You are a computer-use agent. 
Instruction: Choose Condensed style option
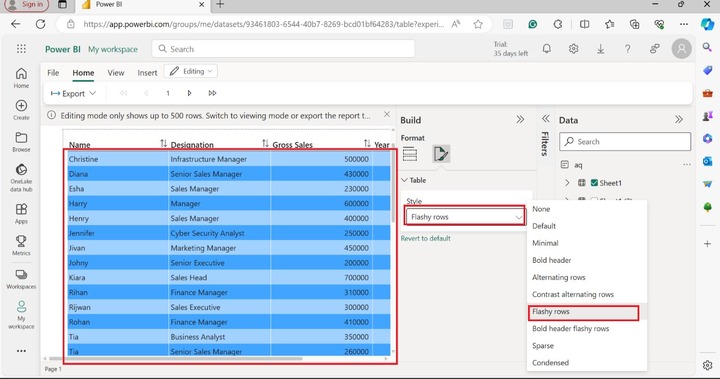[587, 362]
